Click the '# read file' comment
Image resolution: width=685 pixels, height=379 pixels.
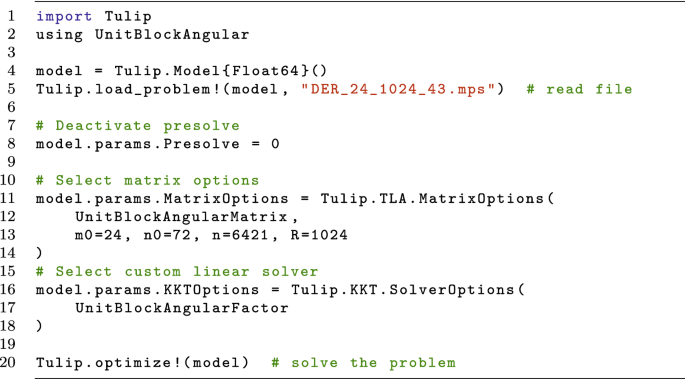coord(579,89)
